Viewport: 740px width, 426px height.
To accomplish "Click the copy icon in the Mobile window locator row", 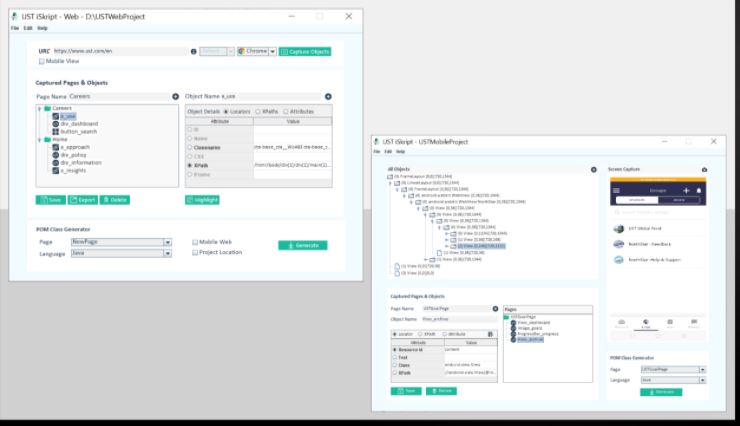I will (490, 334).
